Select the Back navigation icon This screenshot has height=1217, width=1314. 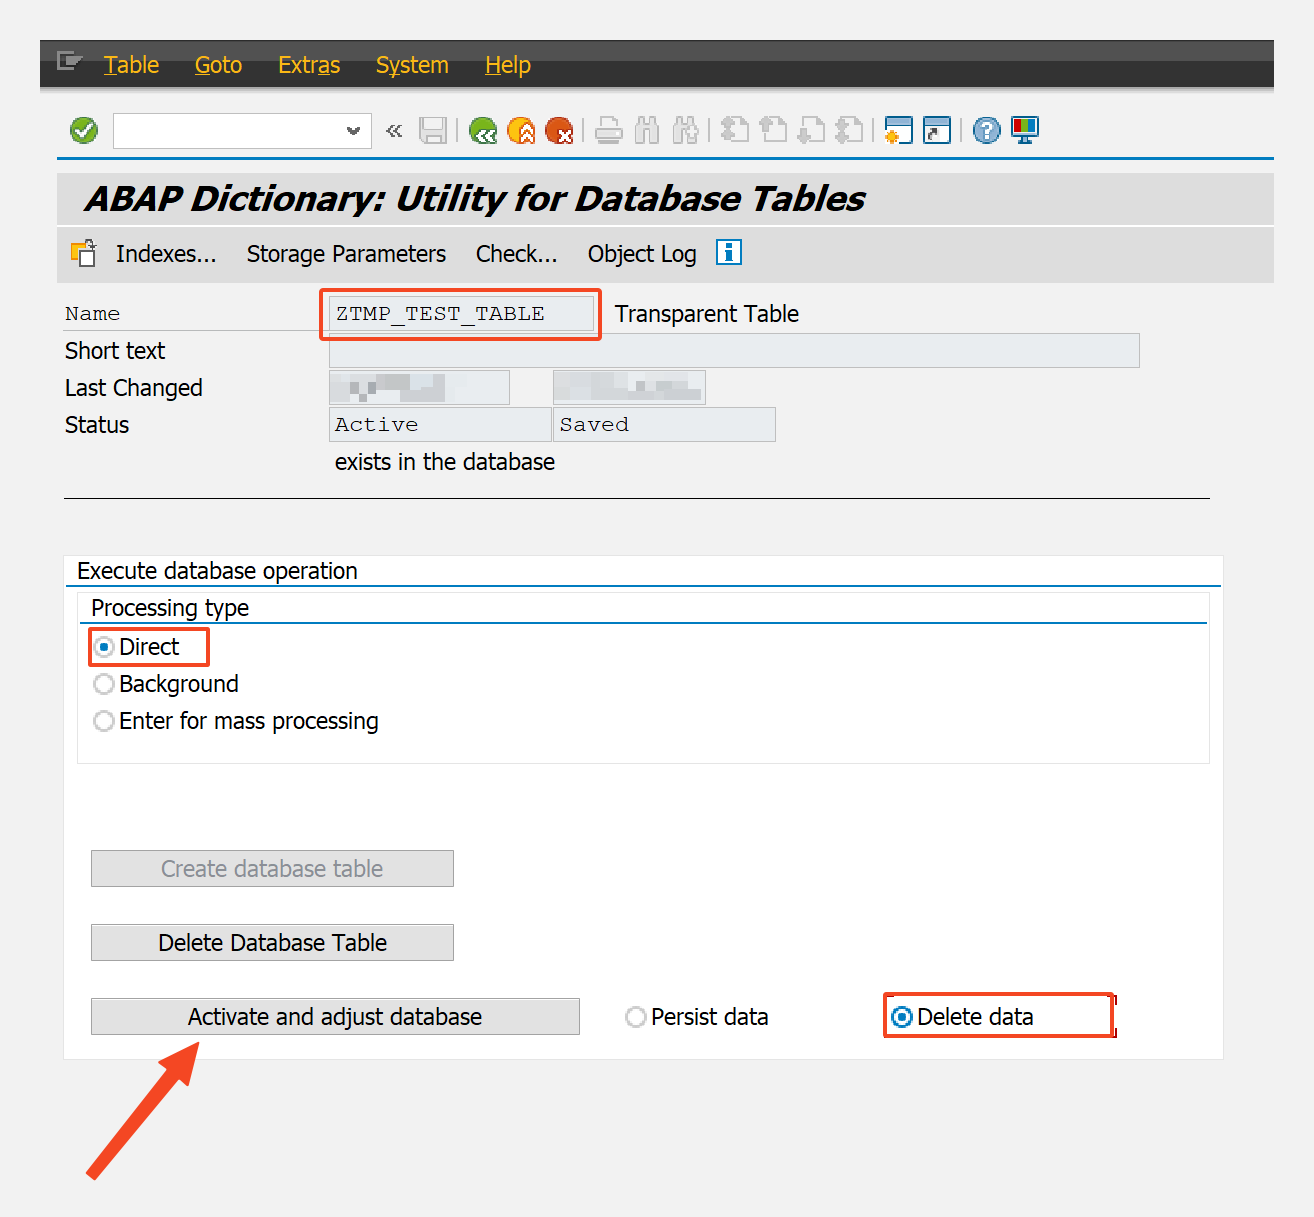click(x=483, y=130)
